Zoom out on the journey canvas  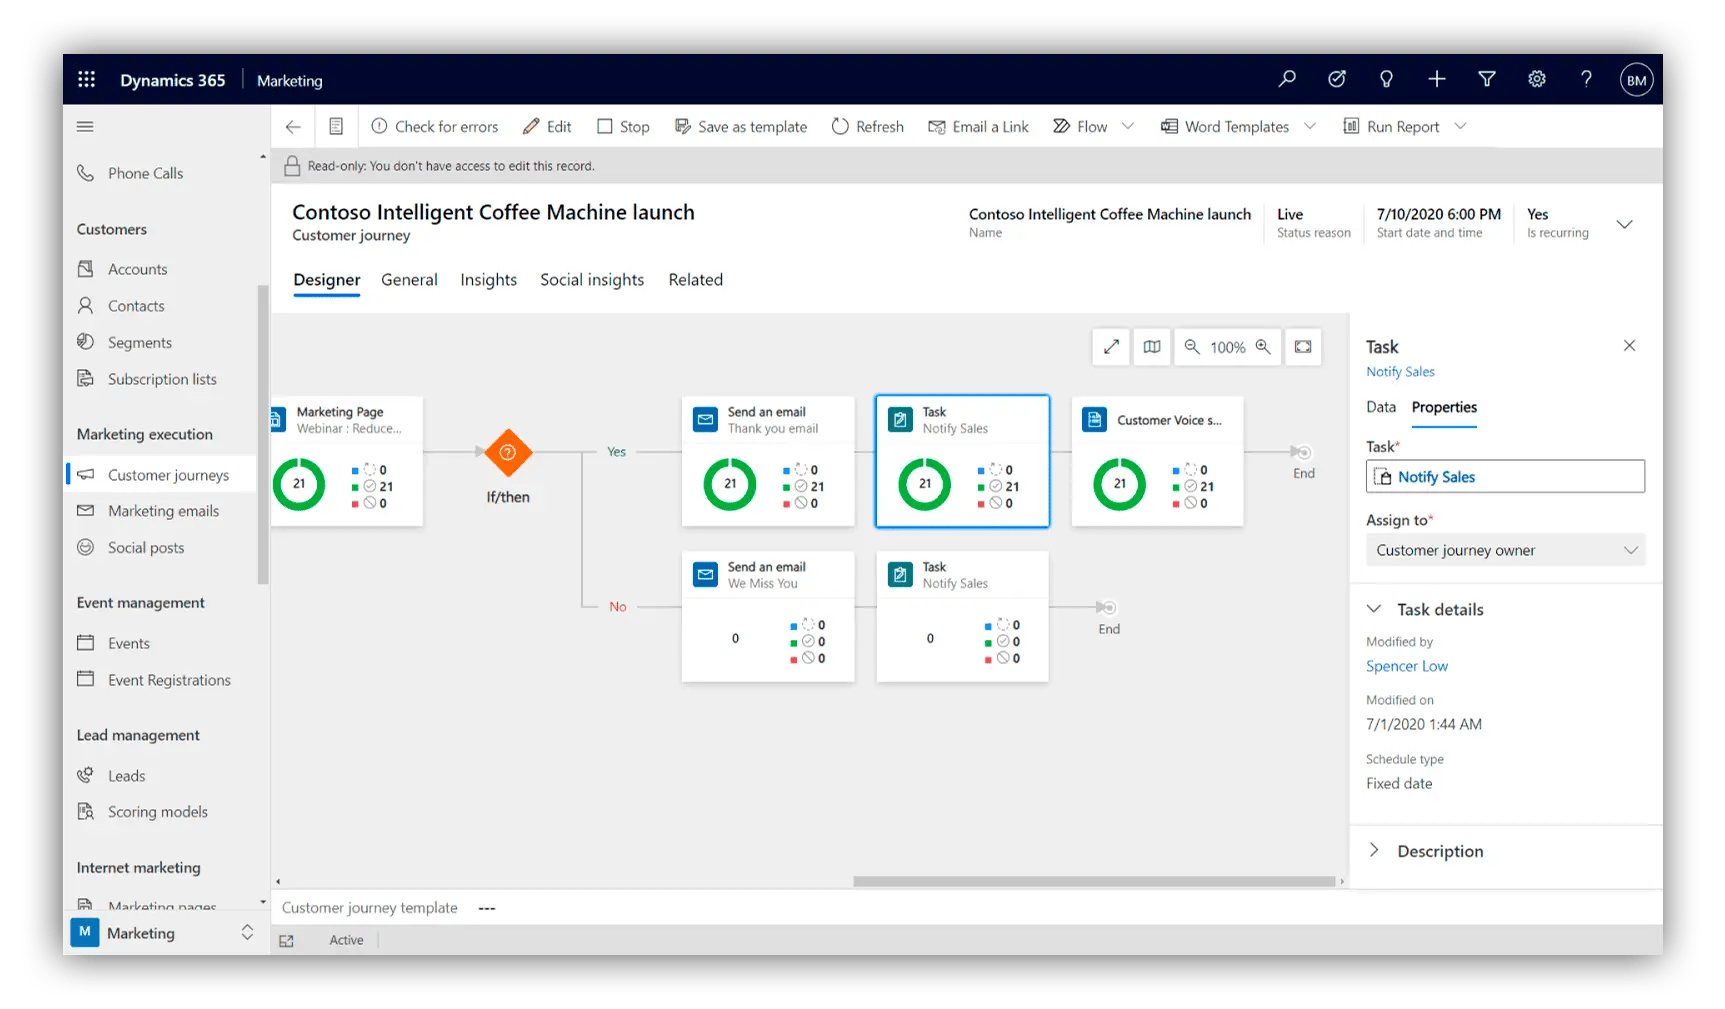(x=1192, y=347)
